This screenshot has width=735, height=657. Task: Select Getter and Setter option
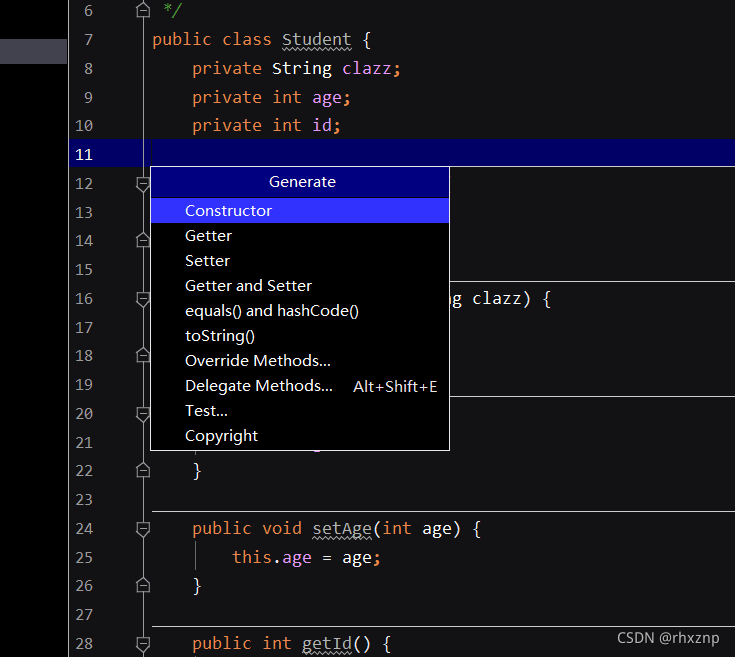pyautogui.click(x=300, y=285)
